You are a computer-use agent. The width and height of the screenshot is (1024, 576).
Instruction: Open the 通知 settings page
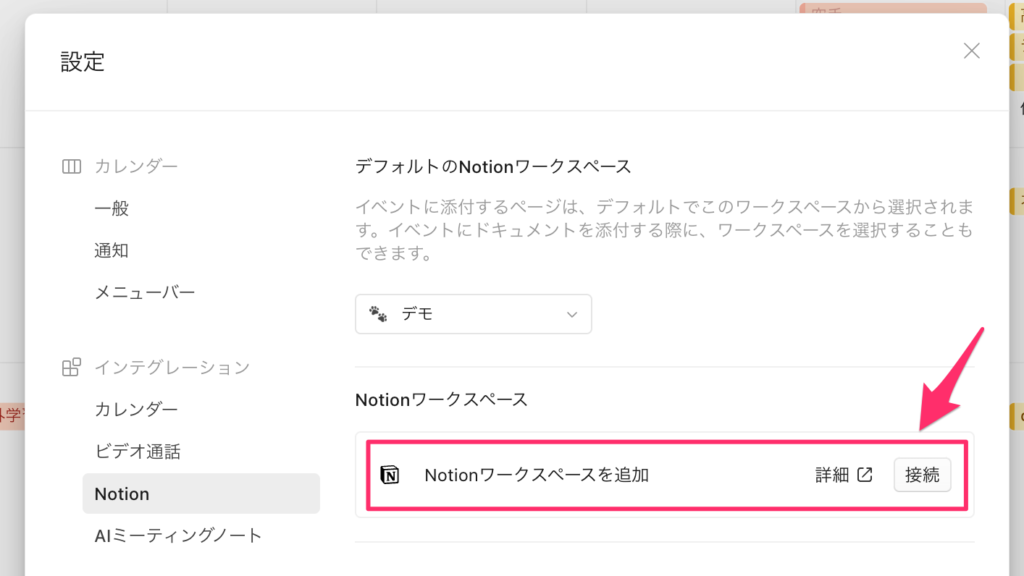pos(111,250)
